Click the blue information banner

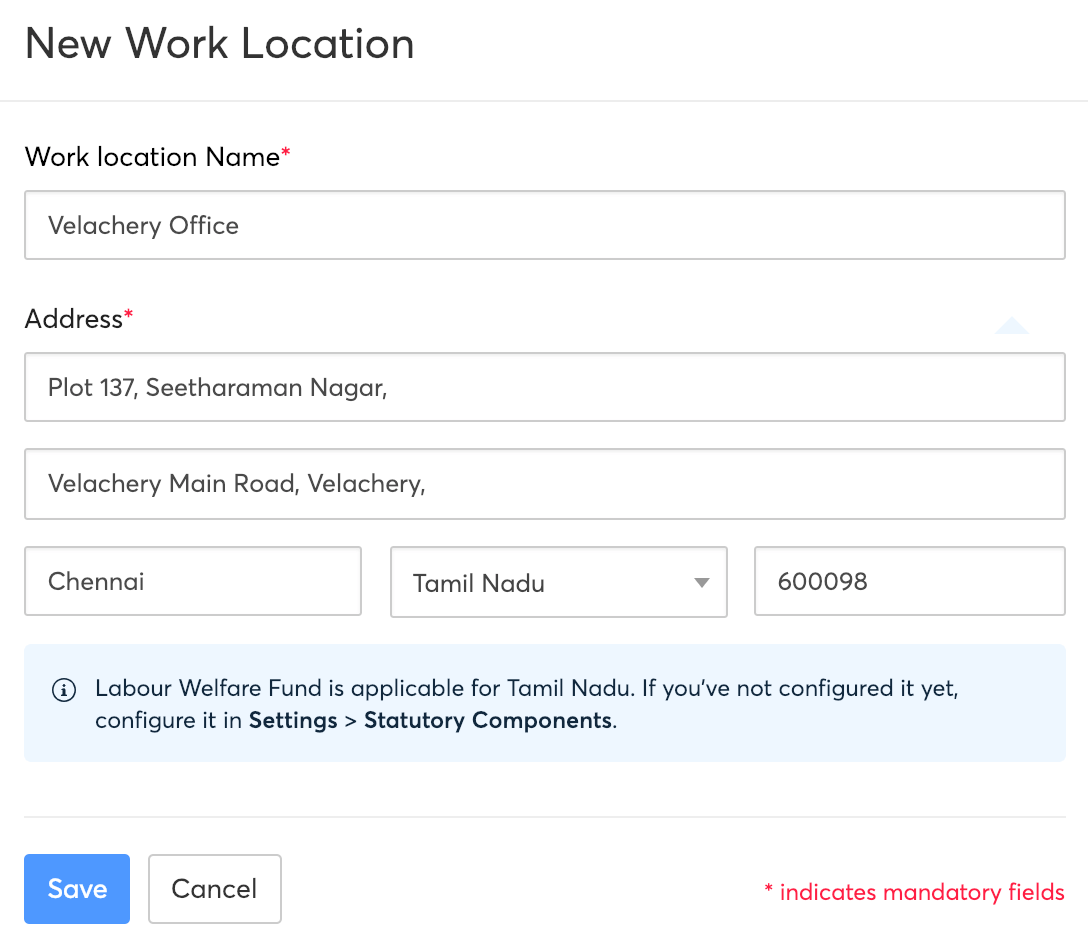point(544,703)
